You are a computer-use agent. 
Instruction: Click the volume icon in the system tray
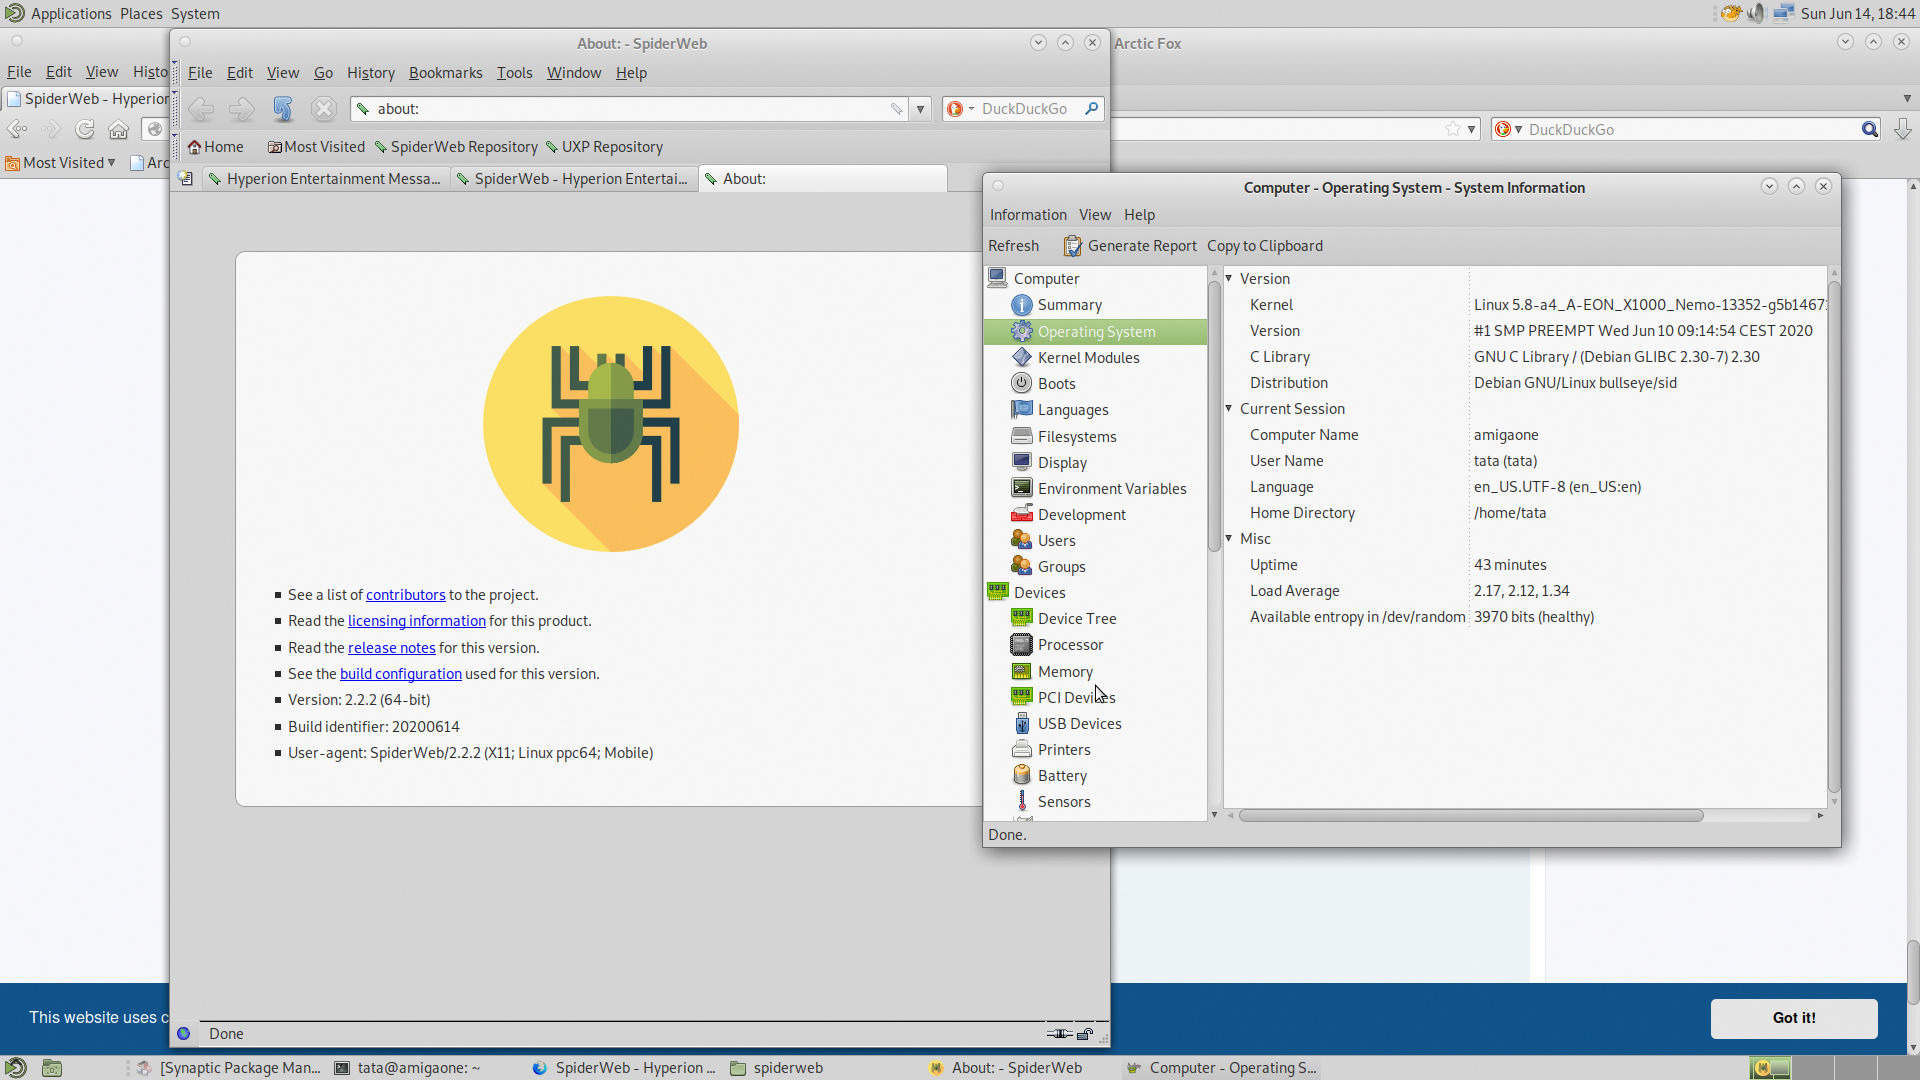point(1756,13)
